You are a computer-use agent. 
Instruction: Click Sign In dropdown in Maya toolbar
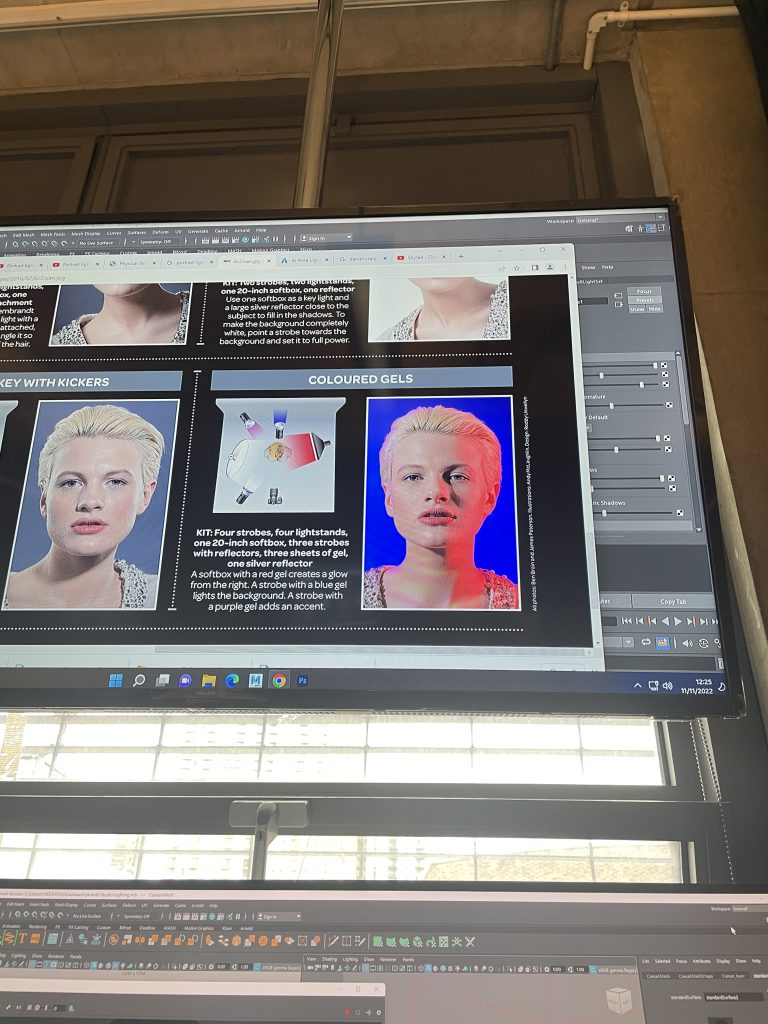[x=326, y=238]
